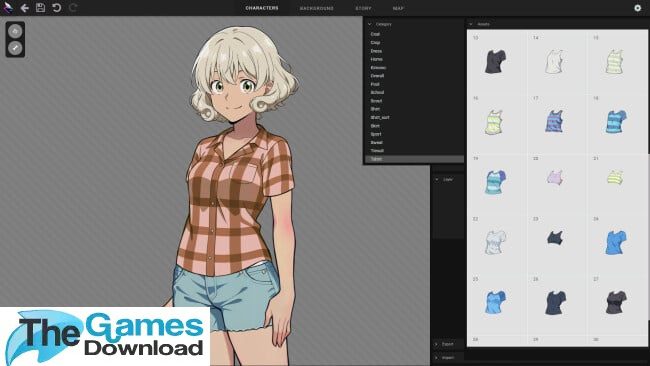Image resolution: width=650 pixels, height=366 pixels.
Task: Choose asset 14, the white tank top
Action: pos(555,62)
